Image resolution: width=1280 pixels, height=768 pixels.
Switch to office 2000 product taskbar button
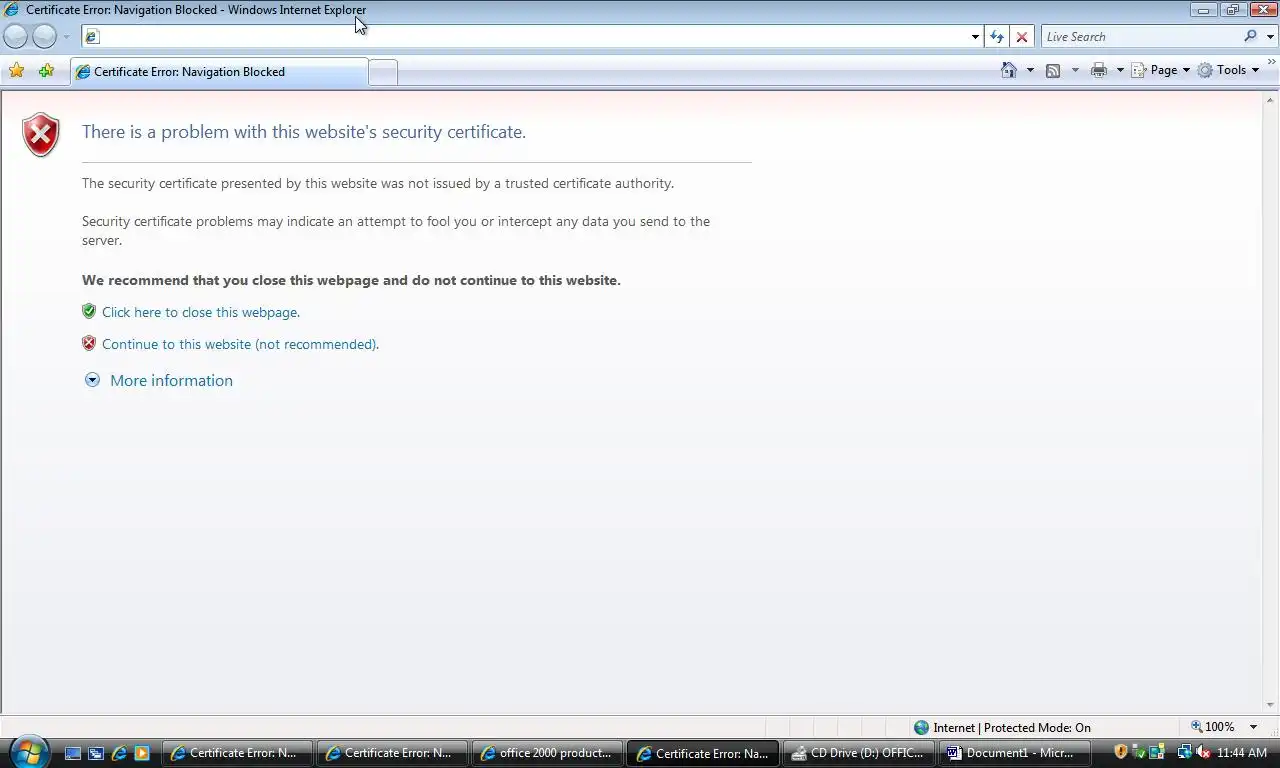coord(548,753)
